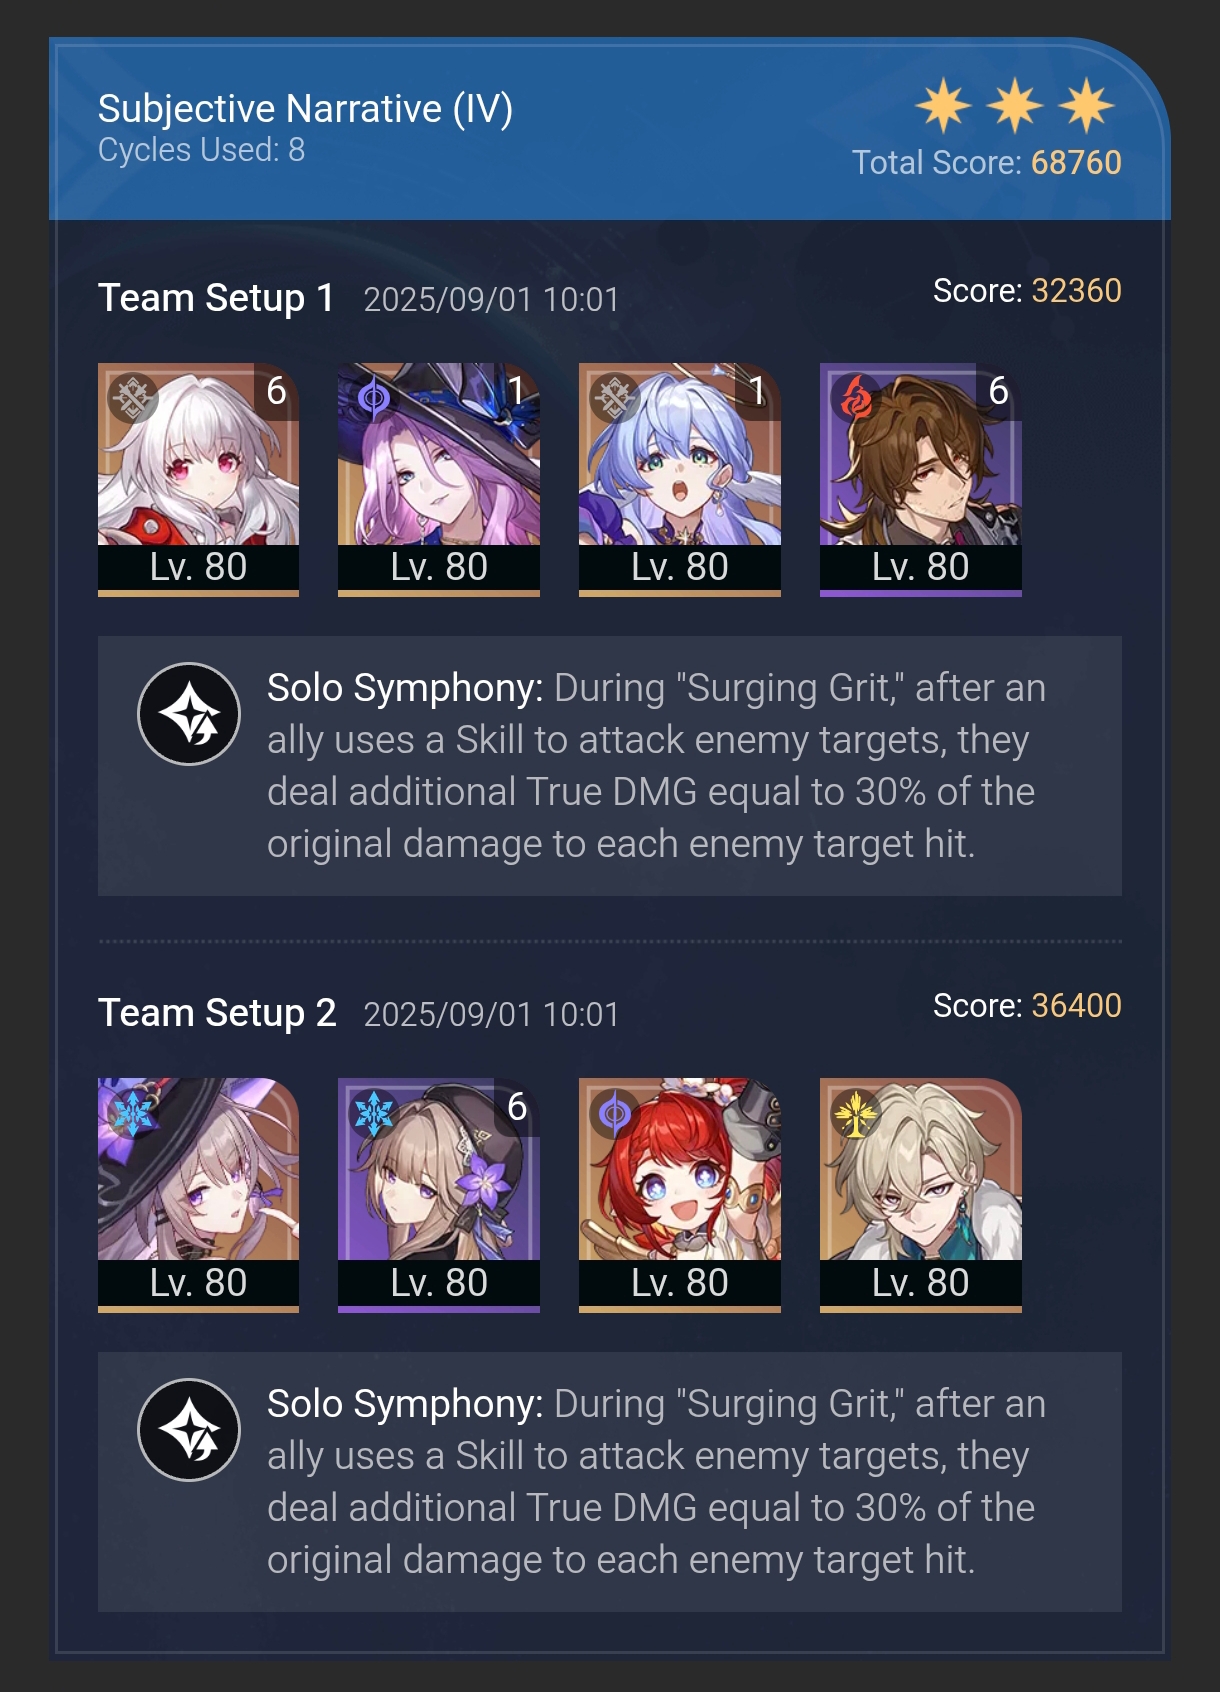Click Ice element icon on witch-hat character
The image size is (1220, 1692).
coord(133,1114)
